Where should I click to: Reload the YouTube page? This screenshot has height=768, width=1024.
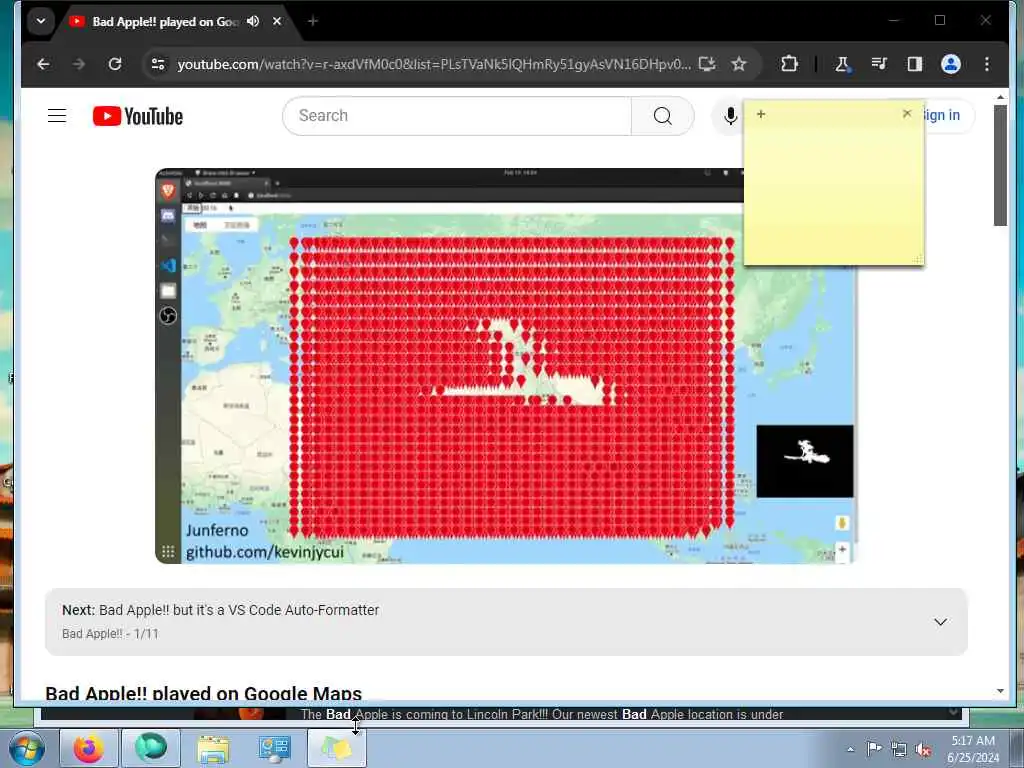click(115, 64)
